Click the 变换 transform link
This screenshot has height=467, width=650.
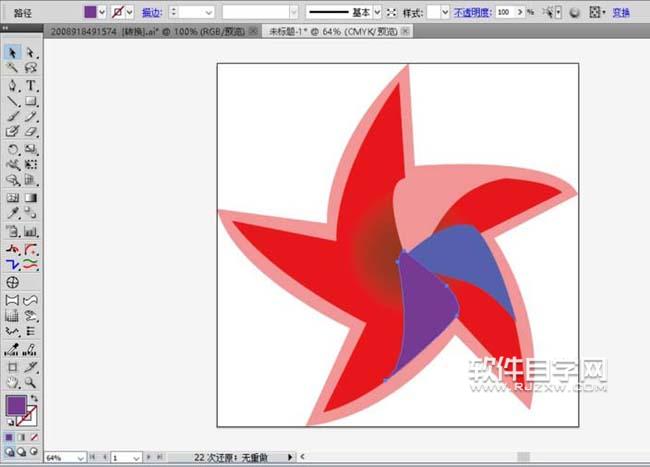click(x=621, y=13)
